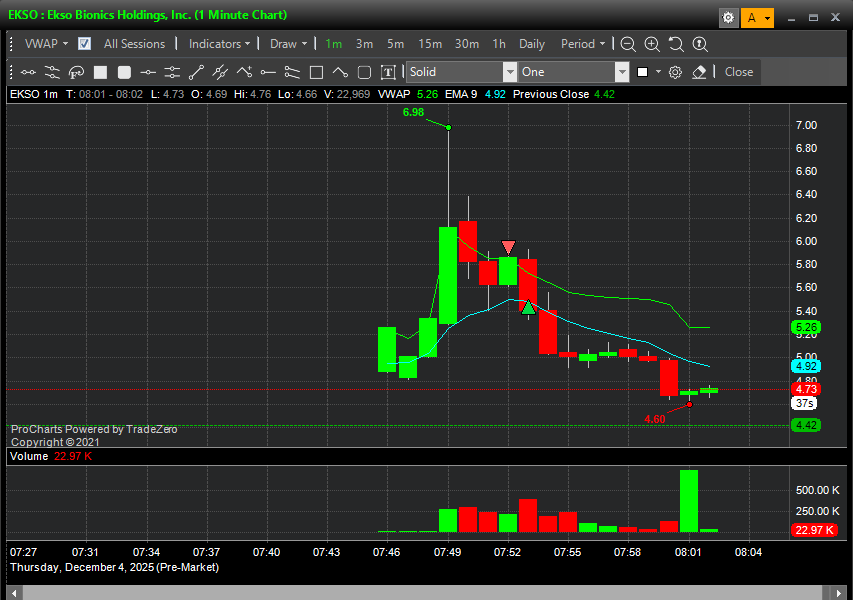Click the All Sessions label
This screenshot has height=600, width=853.
134,44
